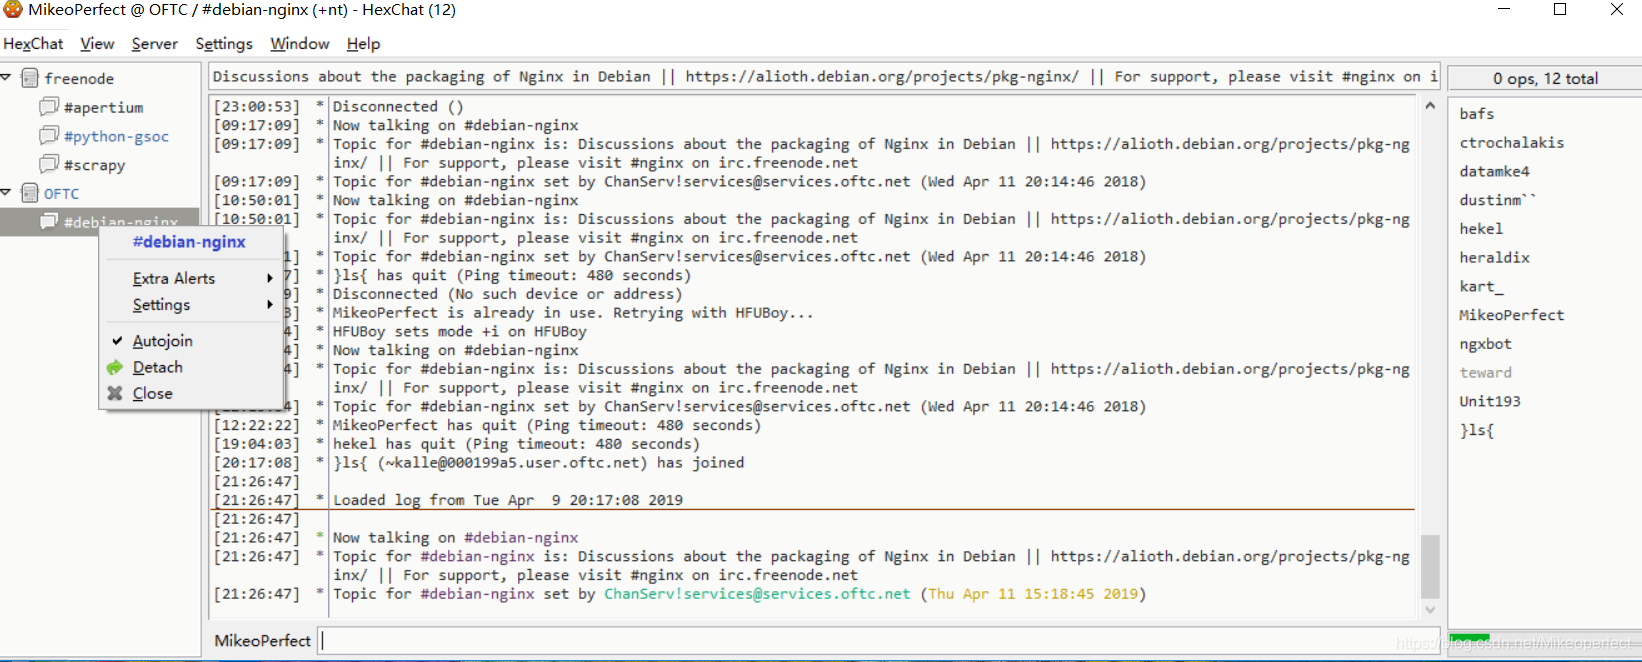The width and height of the screenshot is (1642, 662).
Task: Click the lag meter green bar
Action: click(1469, 638)
